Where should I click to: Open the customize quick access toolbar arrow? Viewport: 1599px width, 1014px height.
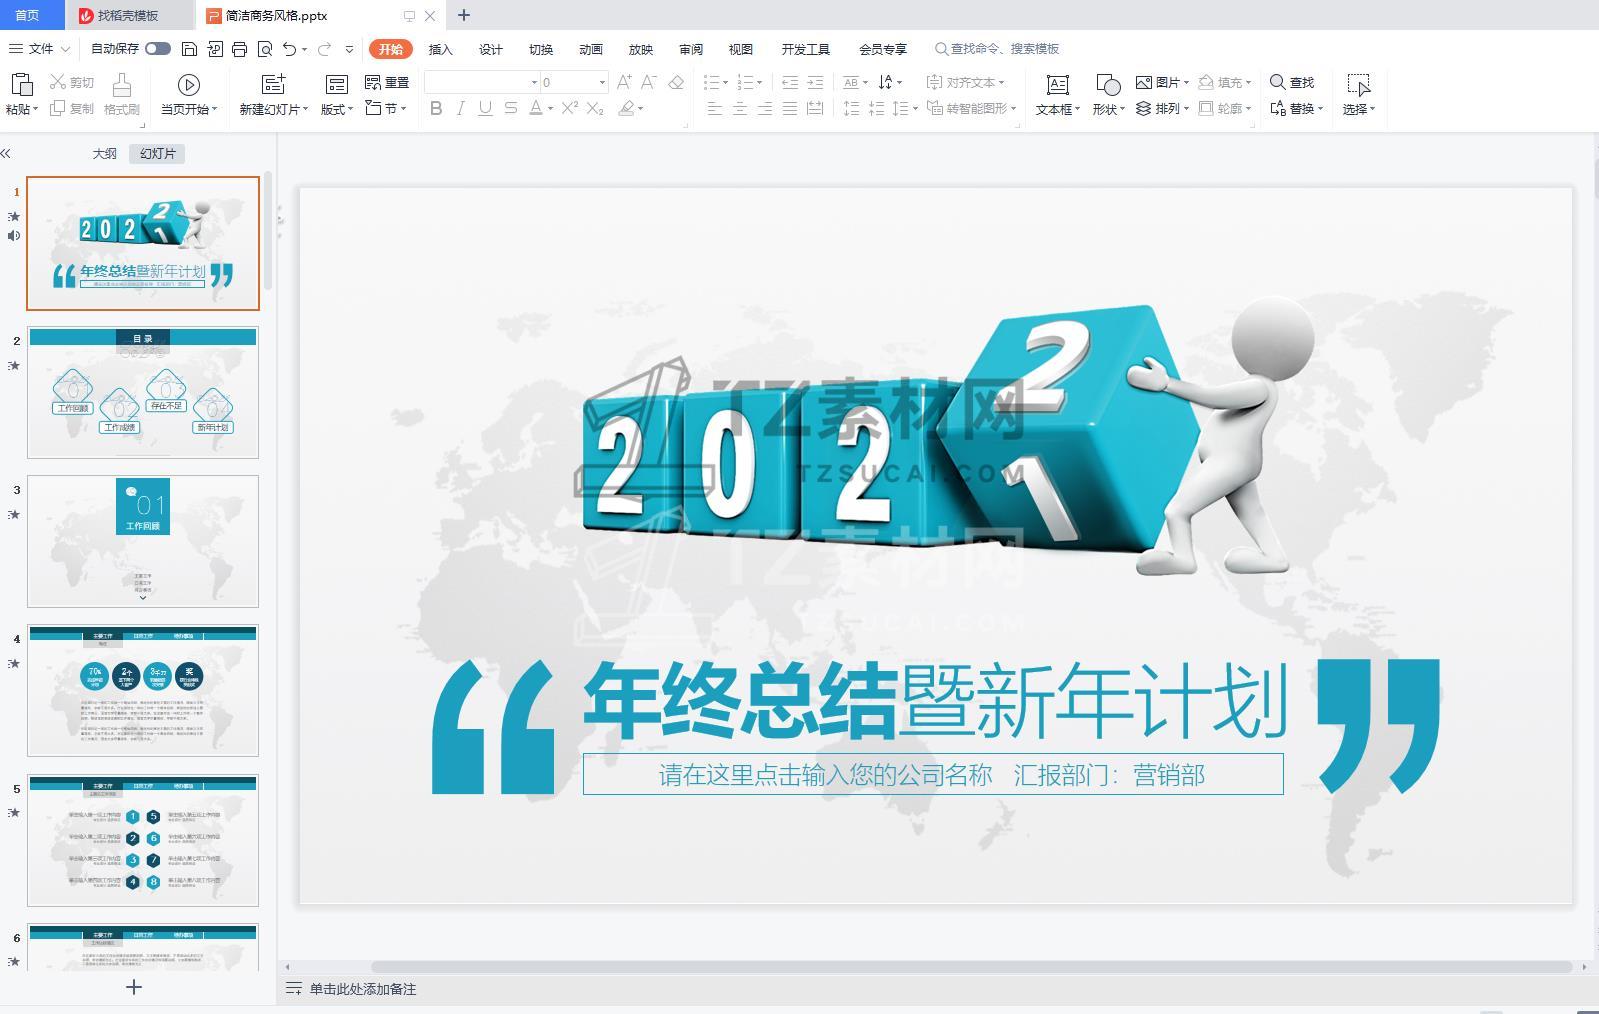click(349, 49)
